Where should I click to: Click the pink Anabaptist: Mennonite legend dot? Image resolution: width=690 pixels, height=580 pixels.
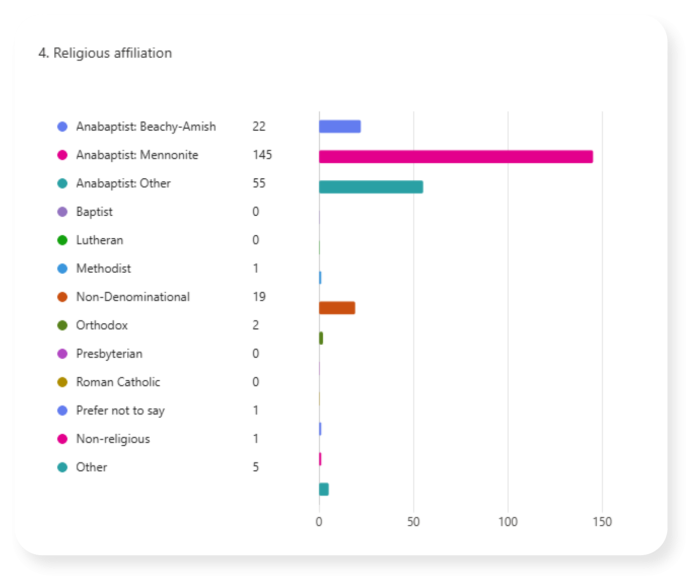coord(62,155)
